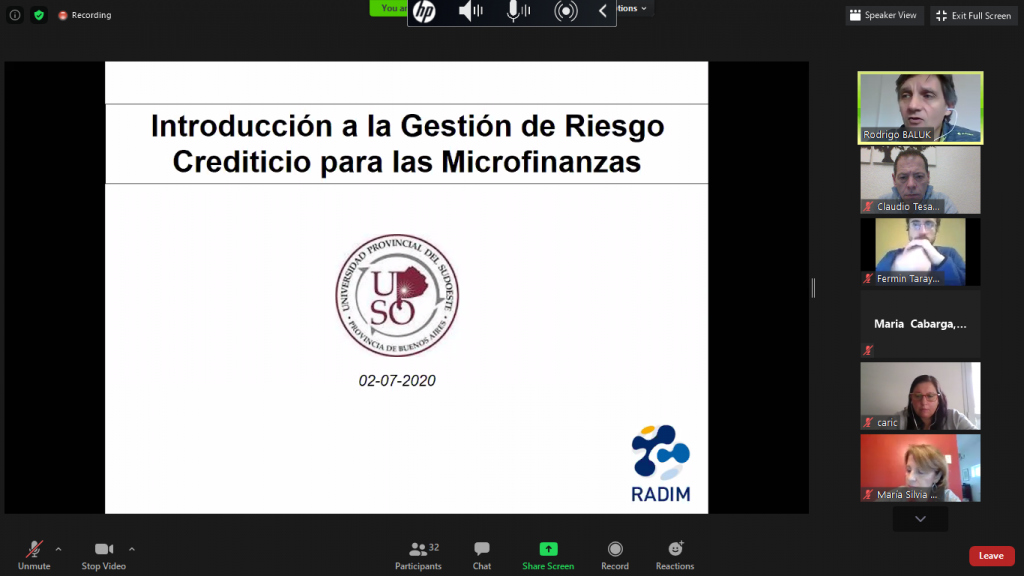This screenshot has width=1024, height=576.
Task: Toggle the speaker volume icon in HP overlay
Action: click(470, 11)
